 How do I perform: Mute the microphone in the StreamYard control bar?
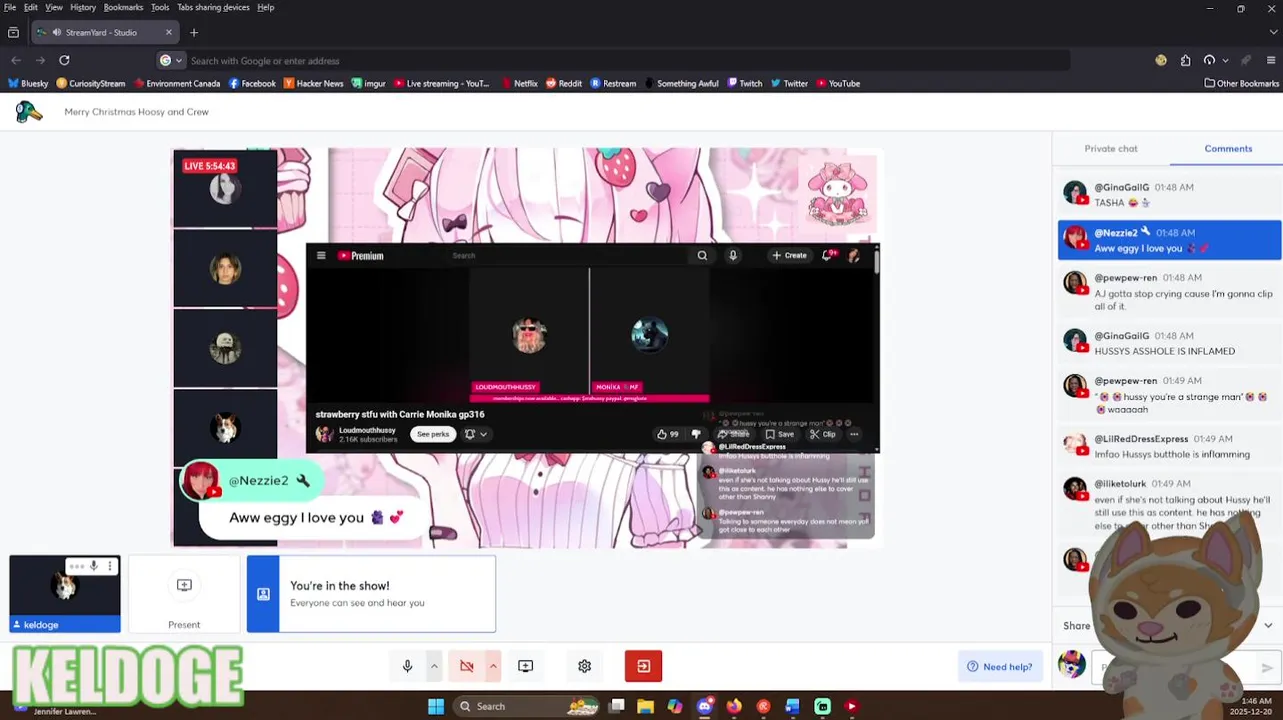407,666
